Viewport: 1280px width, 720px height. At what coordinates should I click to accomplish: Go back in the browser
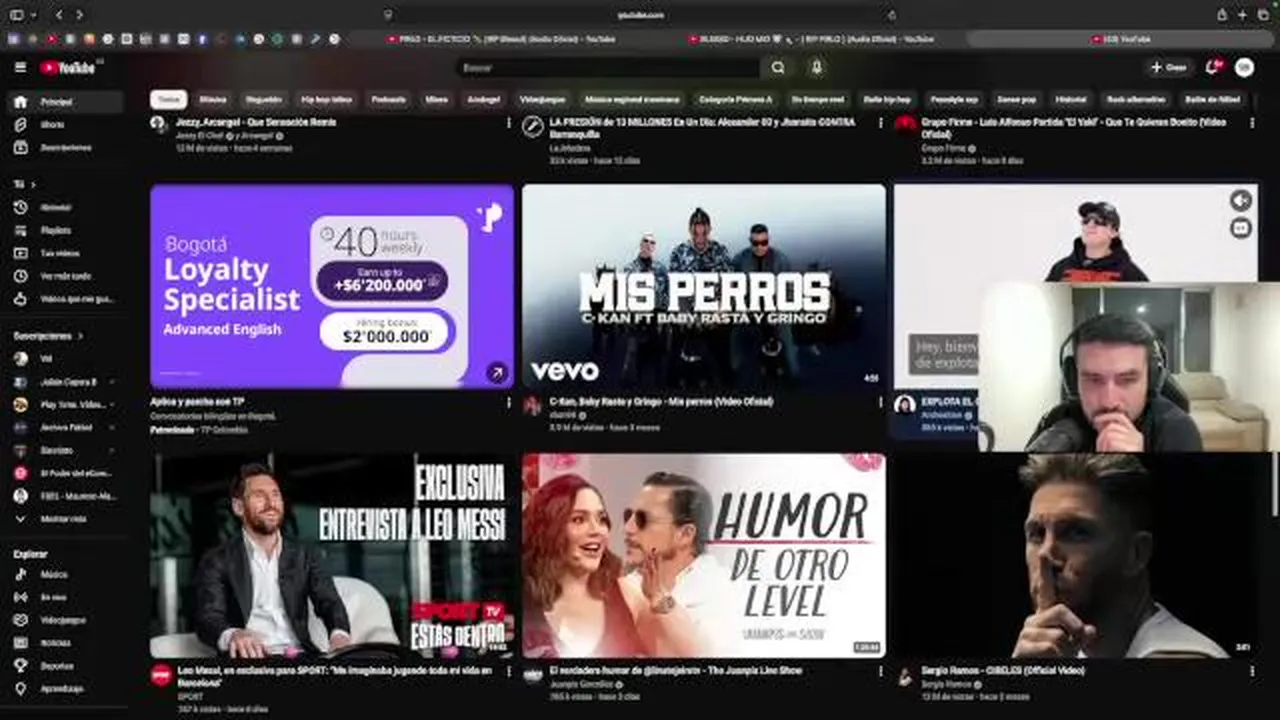coord(58,15)
